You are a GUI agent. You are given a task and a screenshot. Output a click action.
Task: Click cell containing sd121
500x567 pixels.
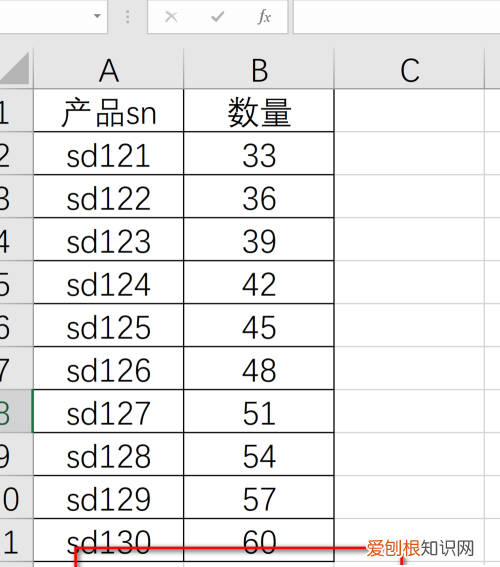click(108, 154)
